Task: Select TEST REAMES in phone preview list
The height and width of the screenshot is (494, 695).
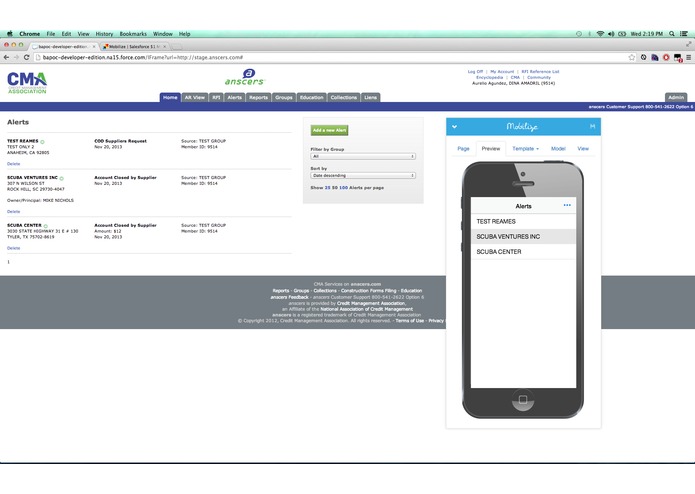Action: 523,222
